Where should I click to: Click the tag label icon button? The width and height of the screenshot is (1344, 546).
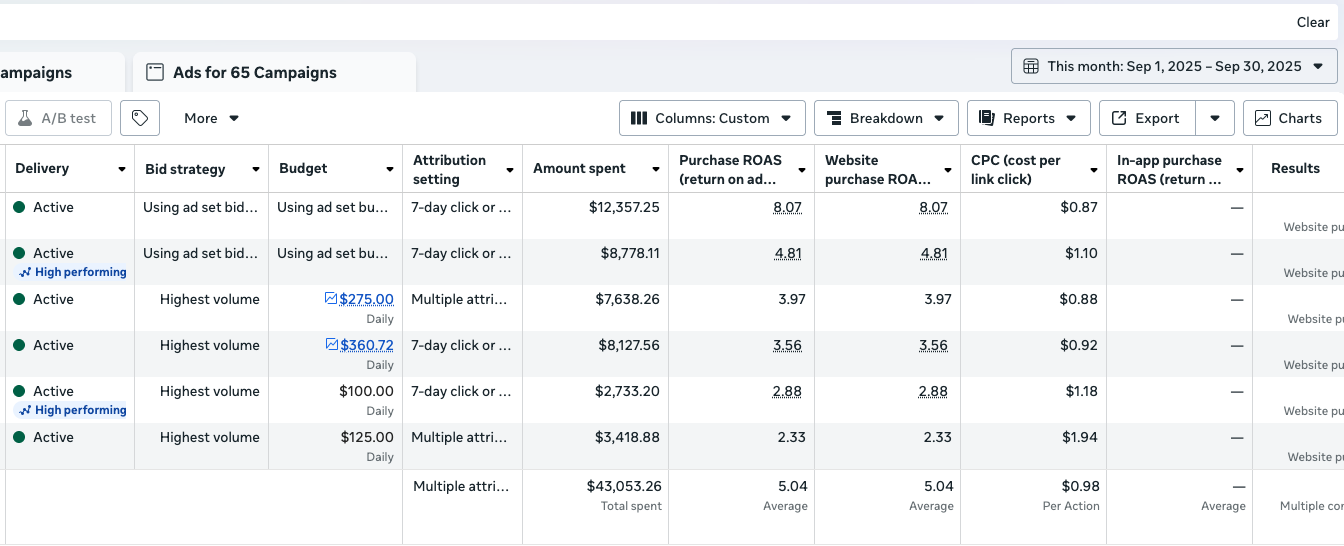140,118
